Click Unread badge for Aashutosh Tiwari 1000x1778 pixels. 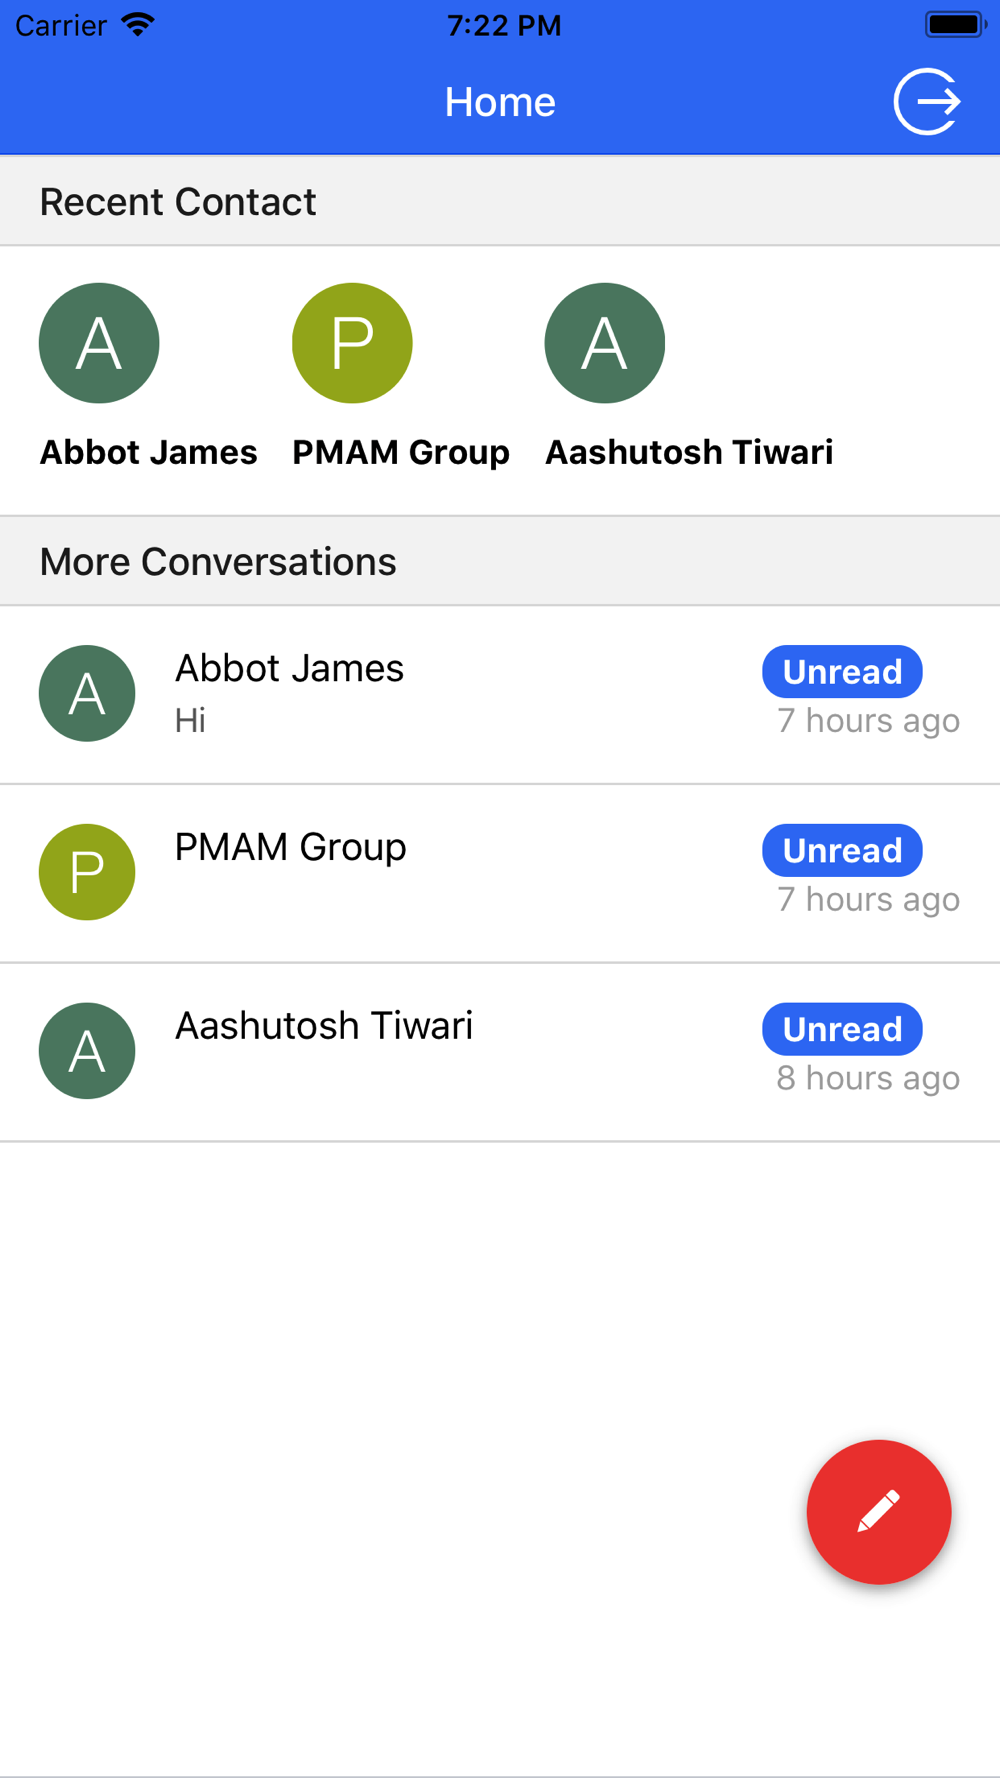click(x=842, y=1029)
